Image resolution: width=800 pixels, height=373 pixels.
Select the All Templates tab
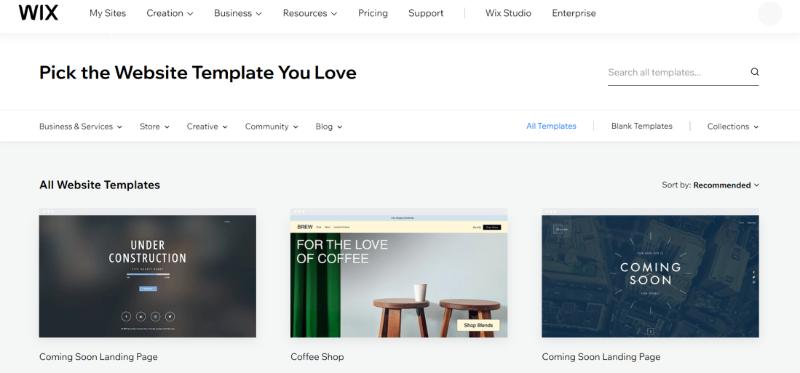tap(552, 126)
